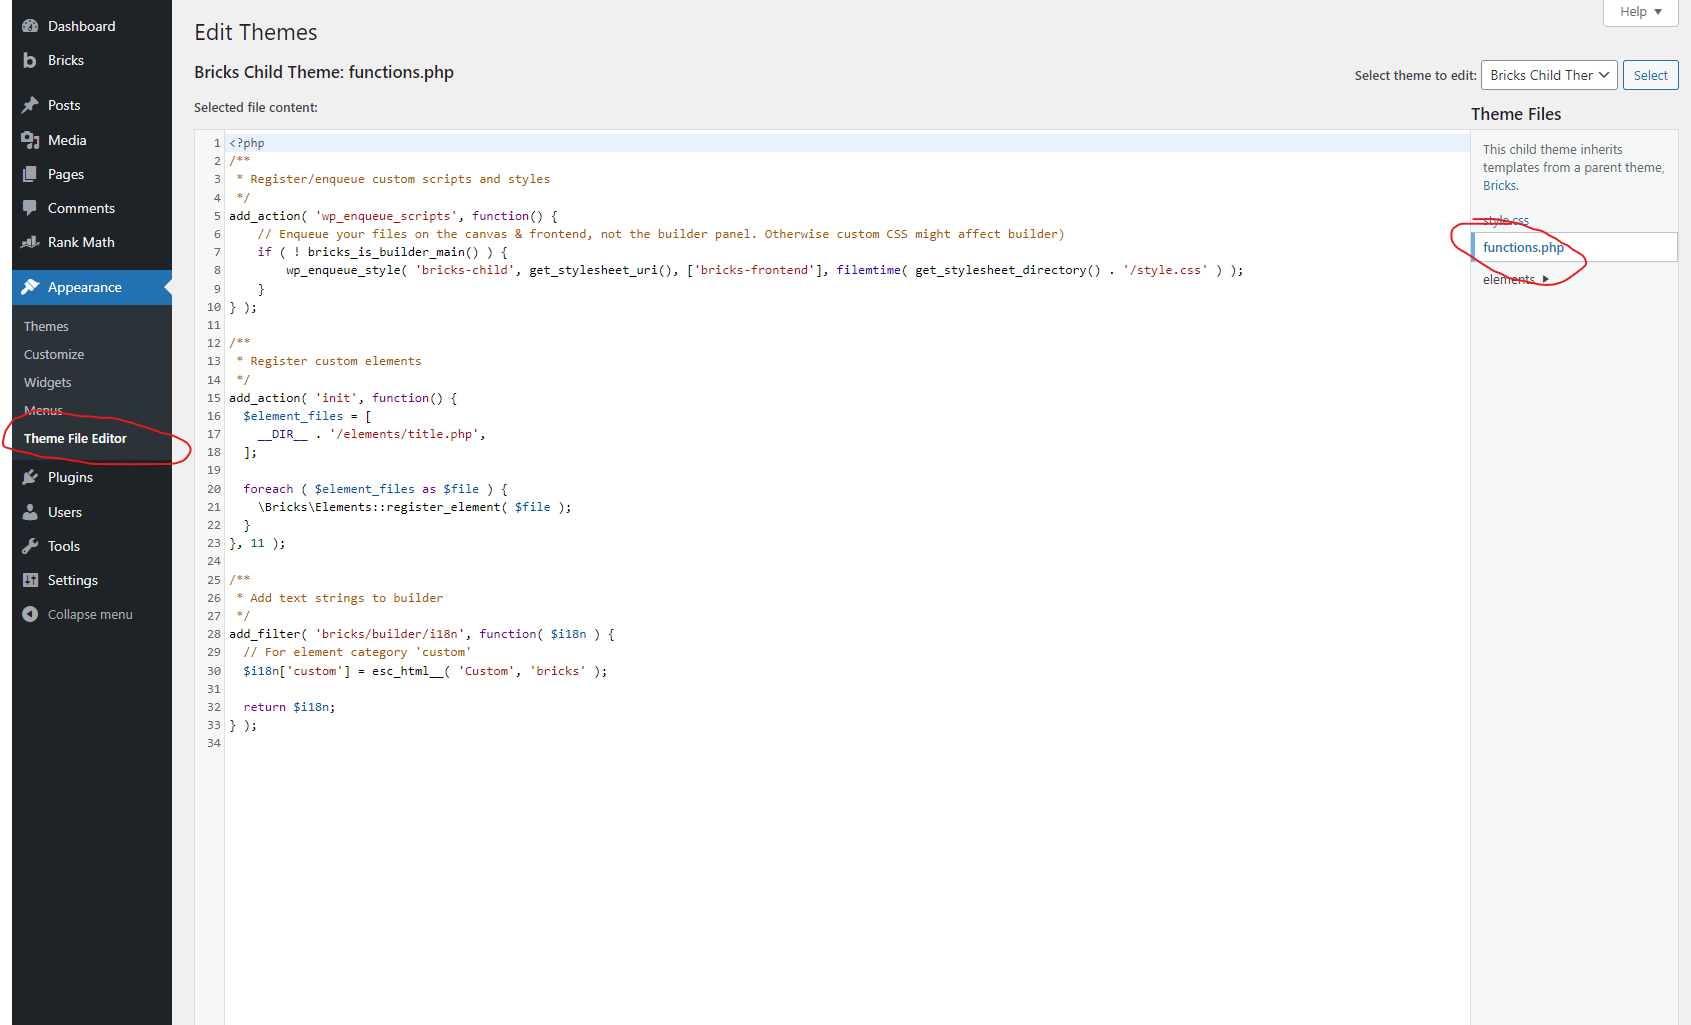Open the Select theme to edit dropdown
This screenshot has height=1025, width=1691.
coord(1549,75)
